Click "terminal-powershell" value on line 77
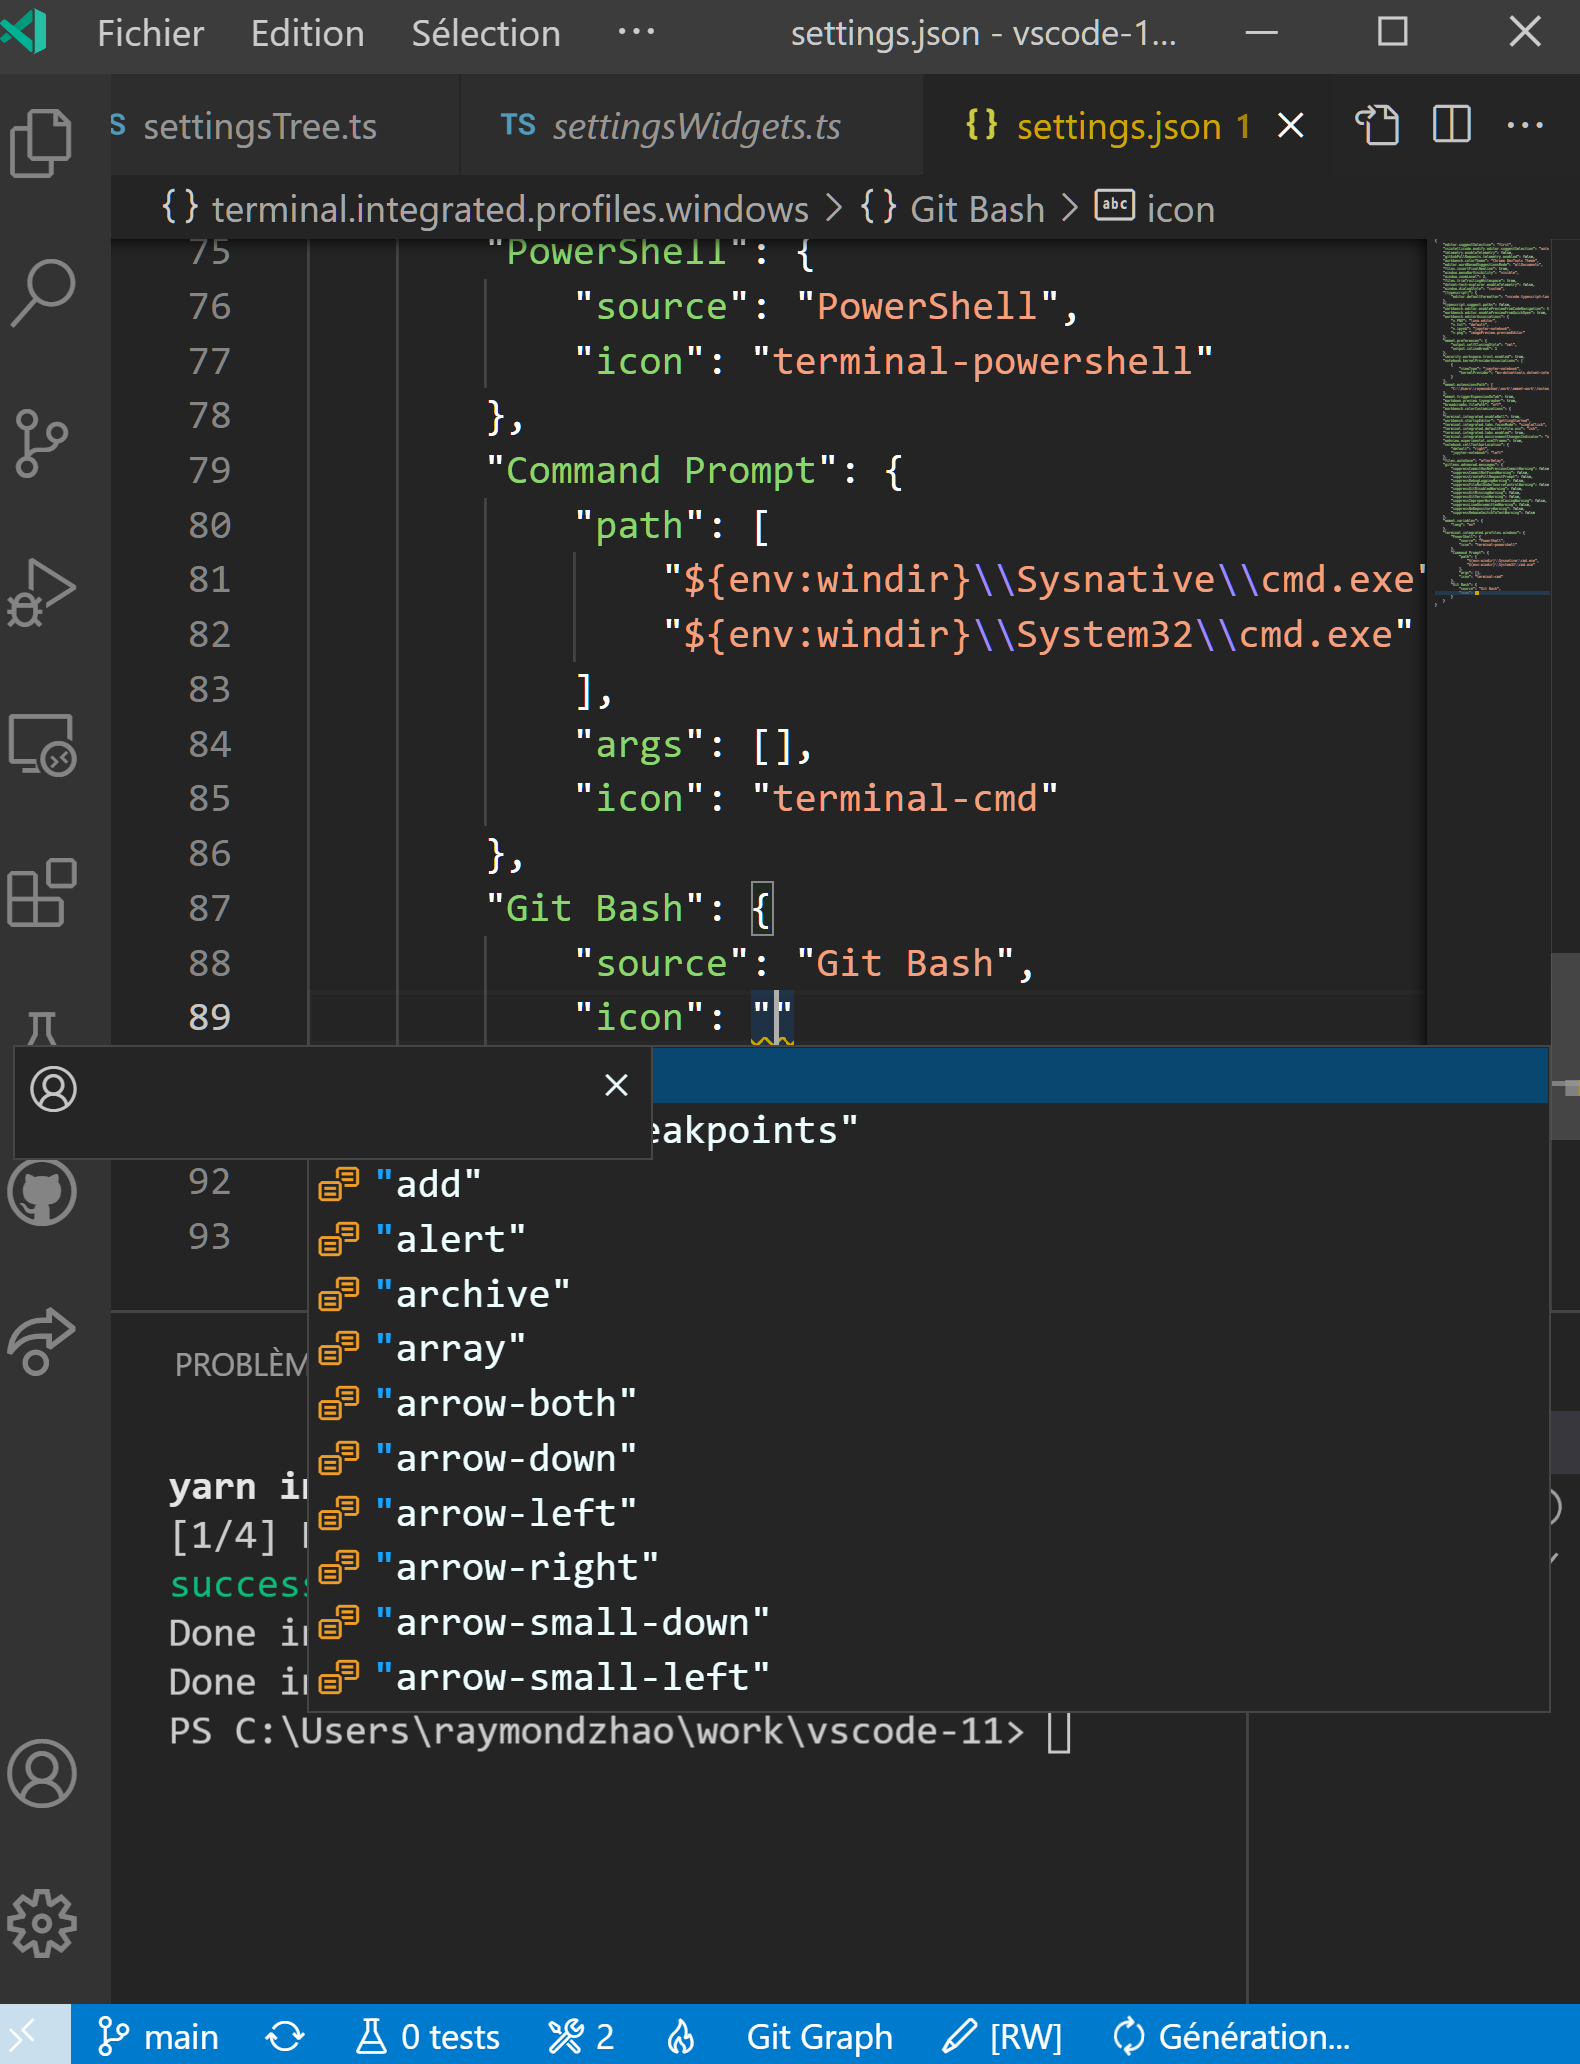The image size is (1580, 2064). click(x=983, y=361)
